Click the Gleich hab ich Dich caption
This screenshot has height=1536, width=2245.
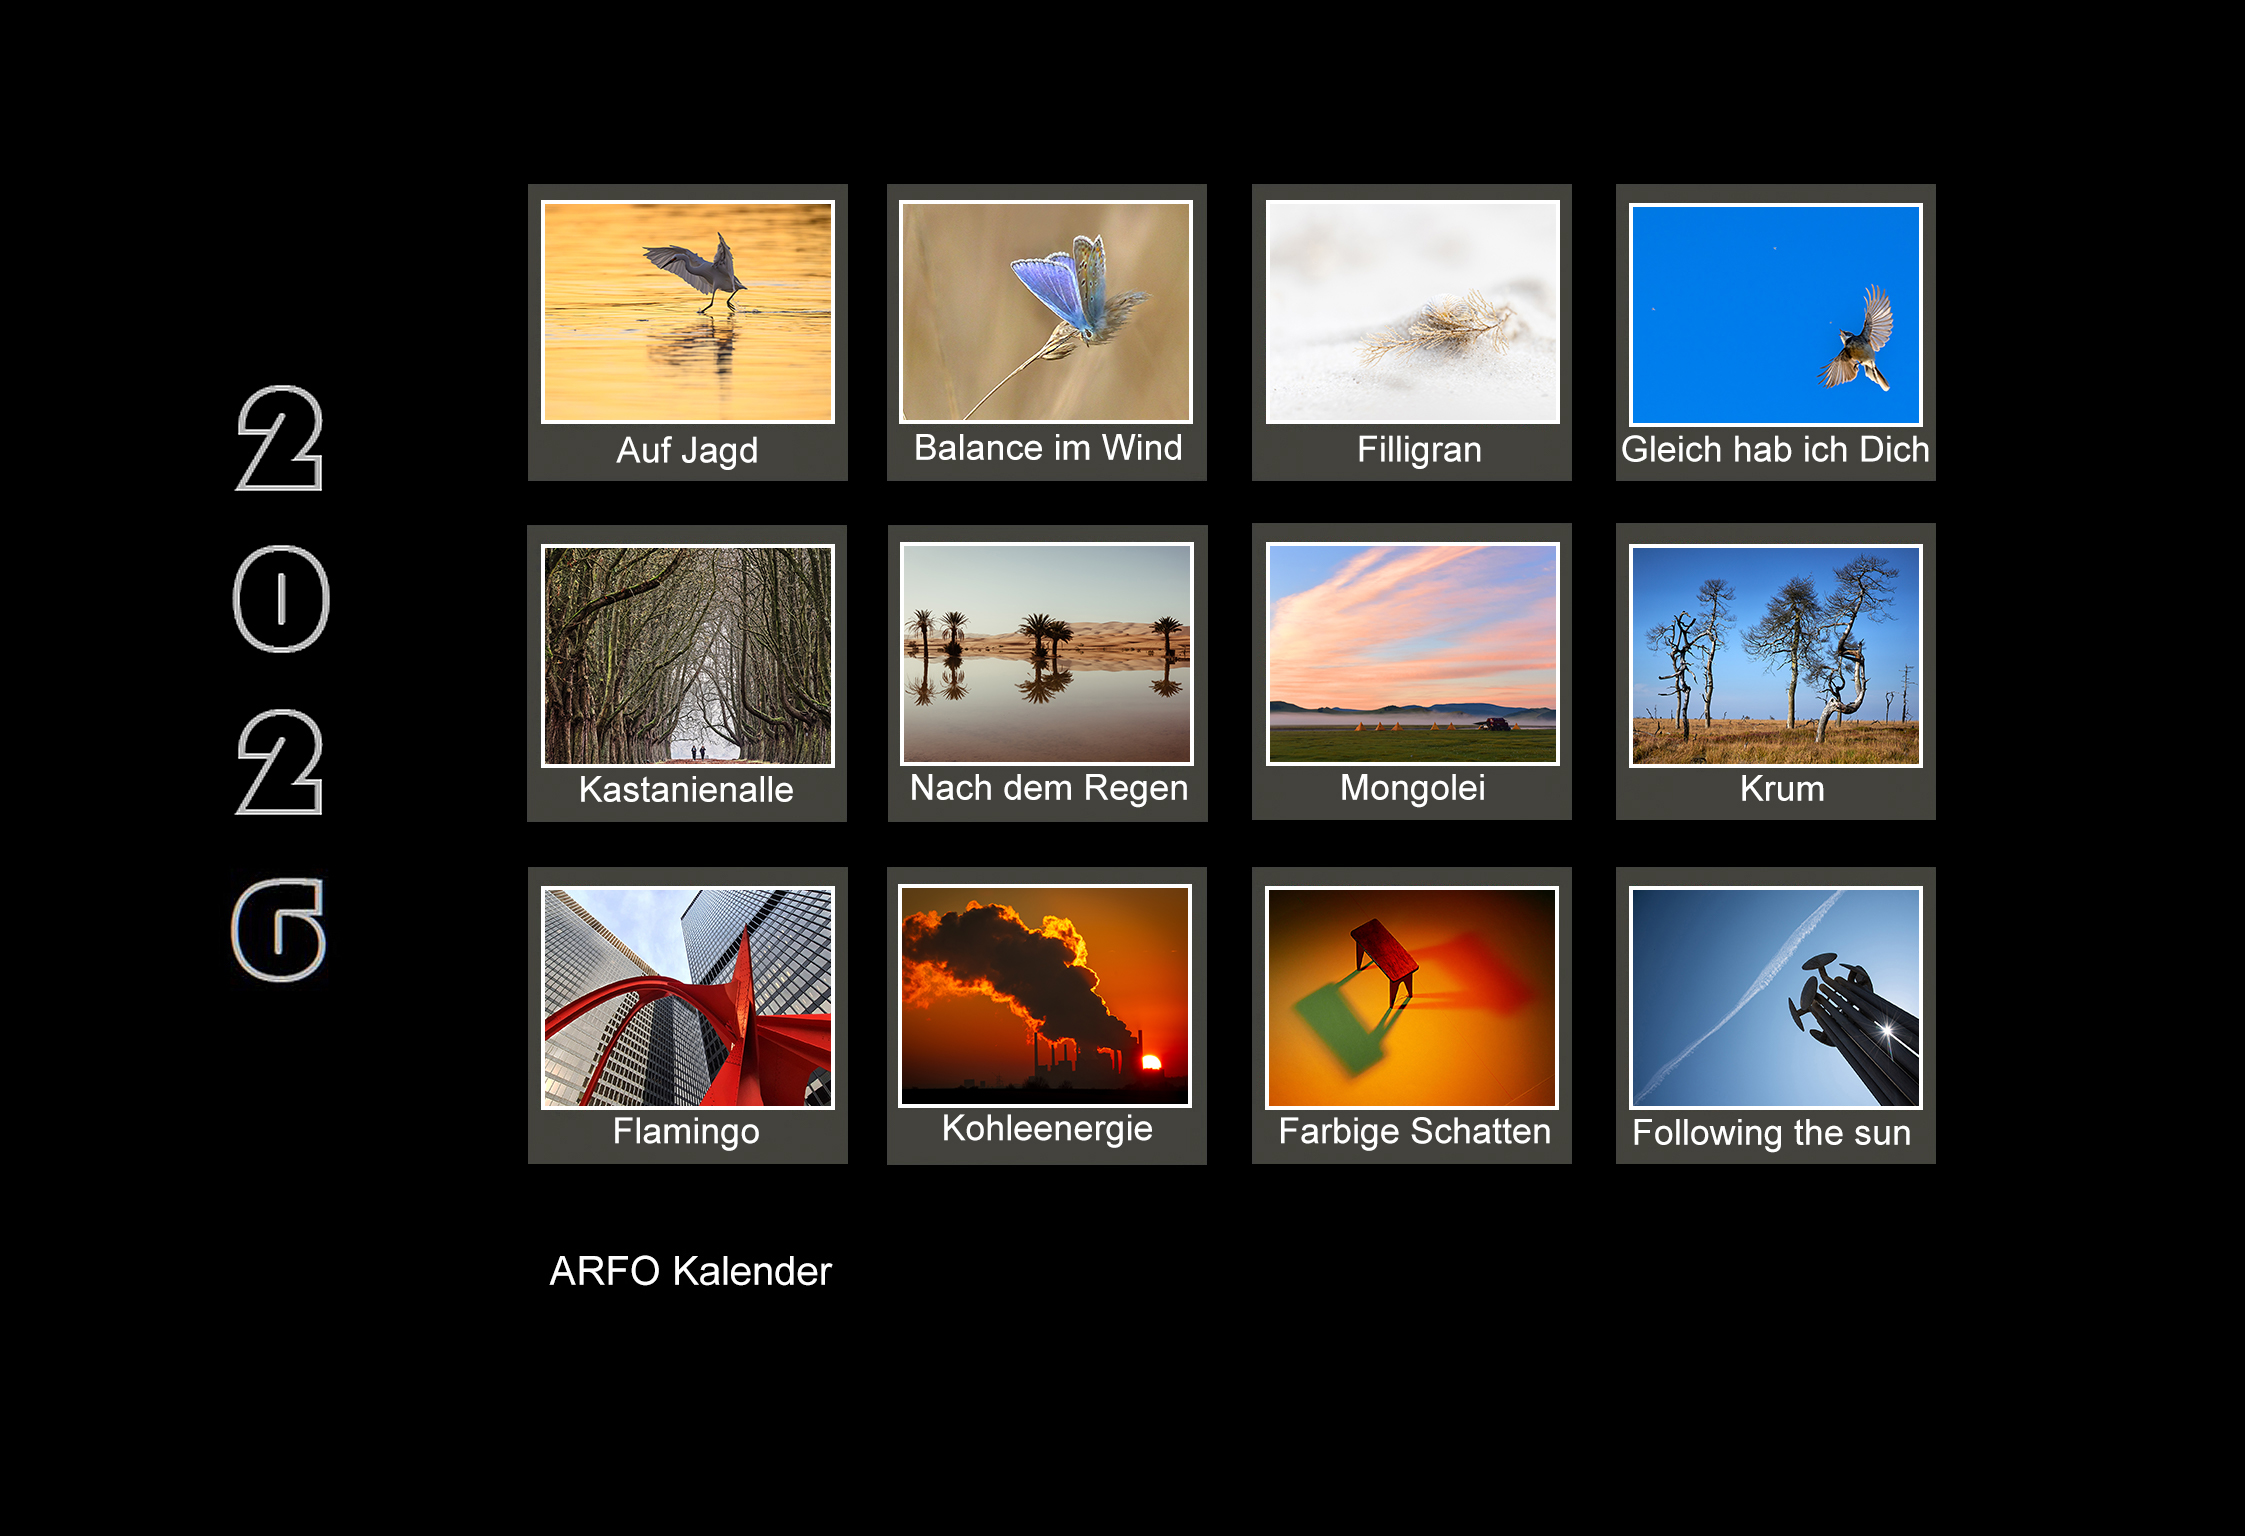click(x=1775, y=450)
